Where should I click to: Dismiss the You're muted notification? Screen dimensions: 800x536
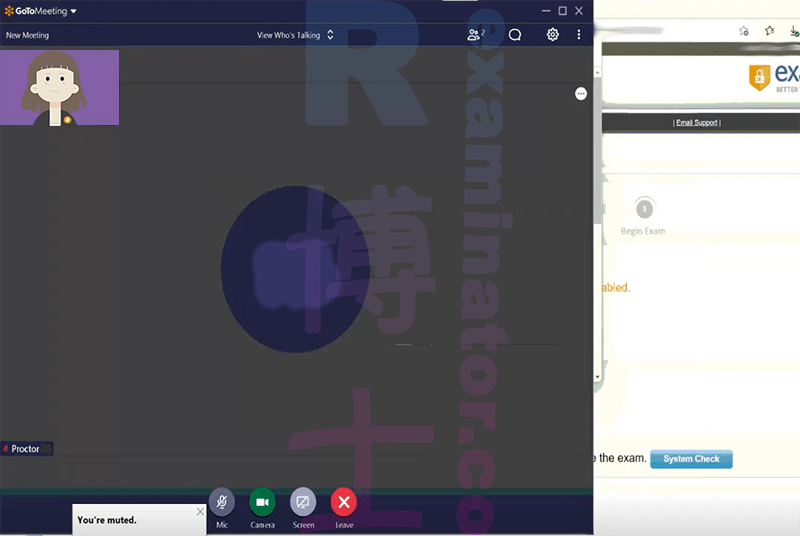pos(200,511)
